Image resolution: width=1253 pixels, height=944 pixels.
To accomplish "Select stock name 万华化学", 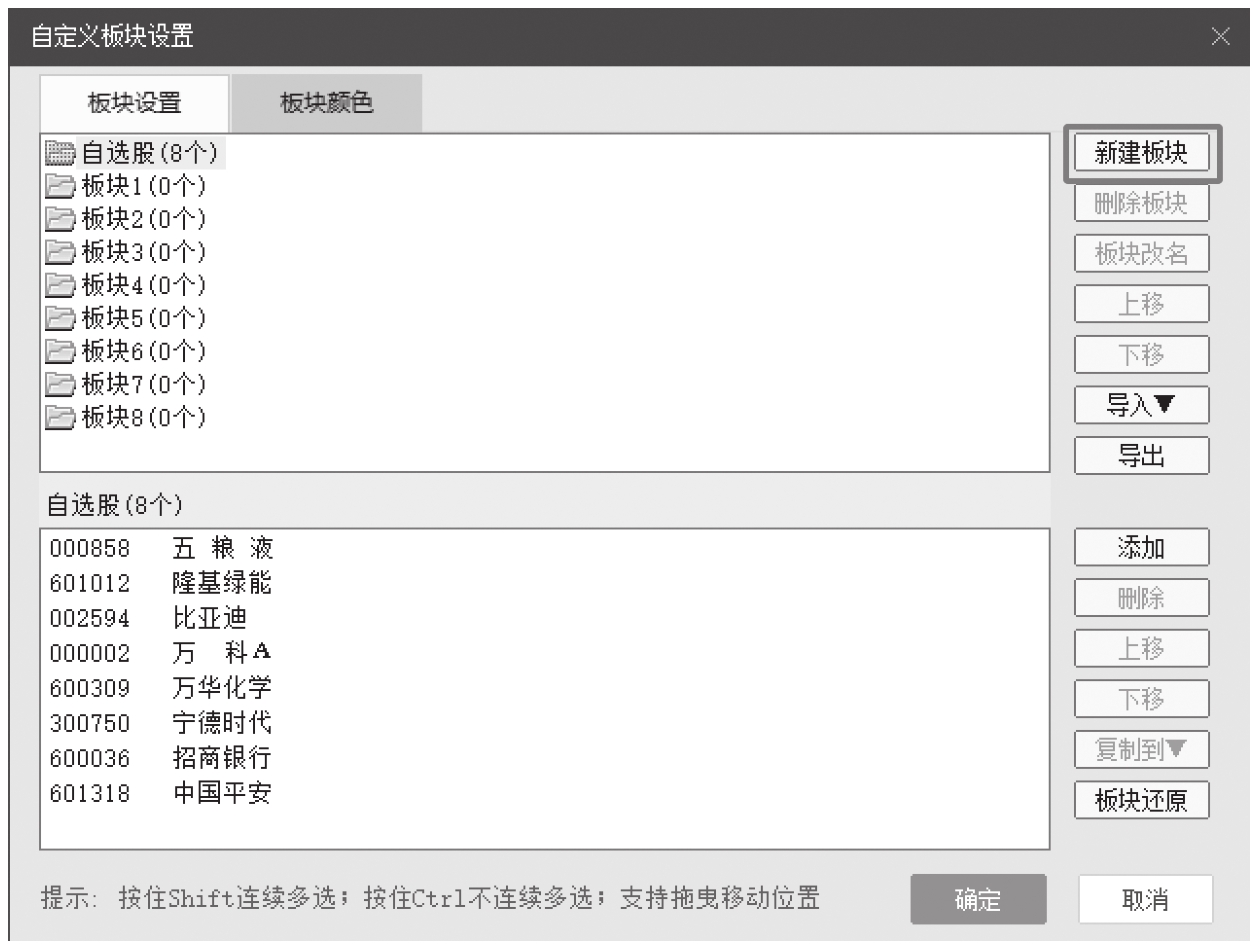I will click(x=222, y=687).
